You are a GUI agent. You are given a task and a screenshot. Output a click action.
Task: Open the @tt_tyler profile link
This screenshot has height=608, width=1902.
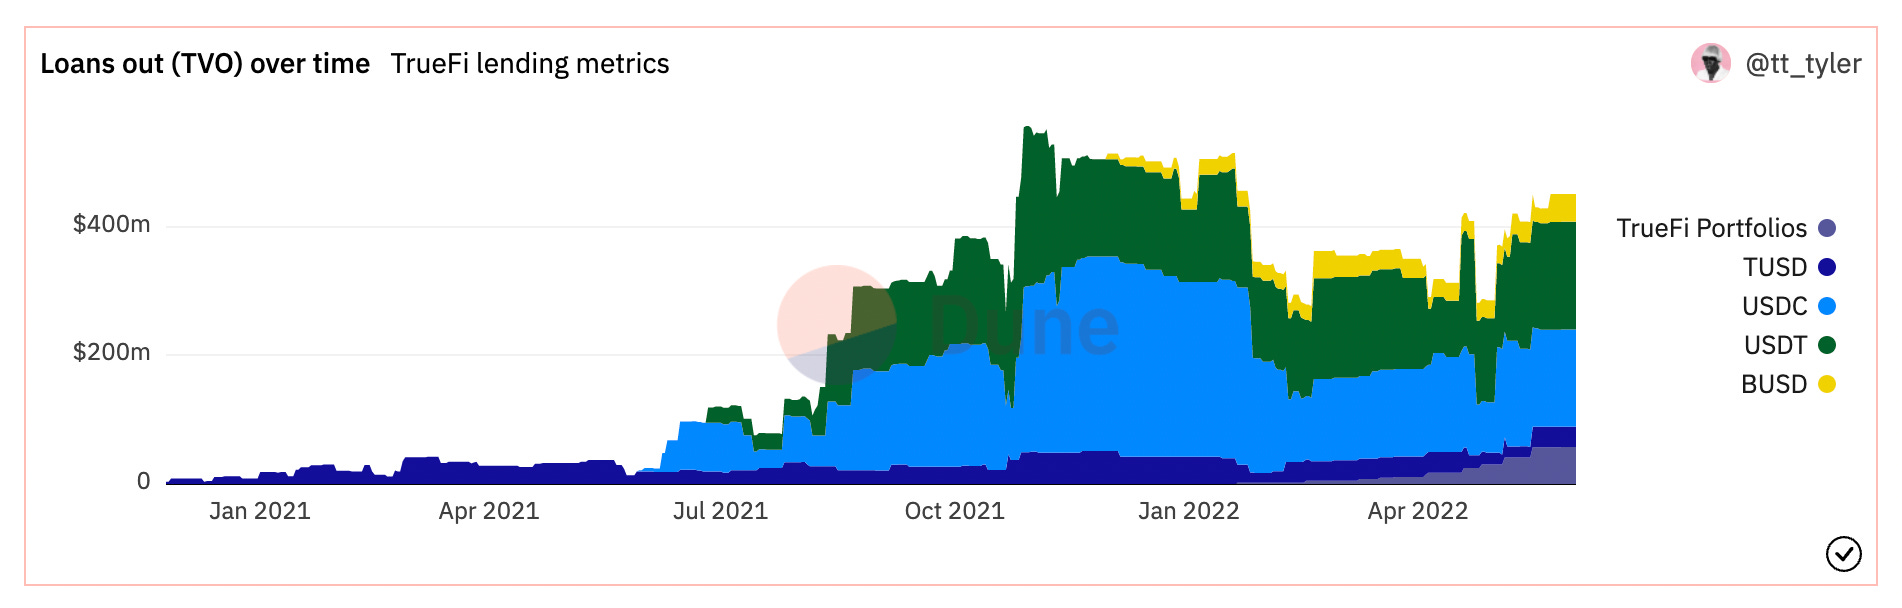point(1803,64)
